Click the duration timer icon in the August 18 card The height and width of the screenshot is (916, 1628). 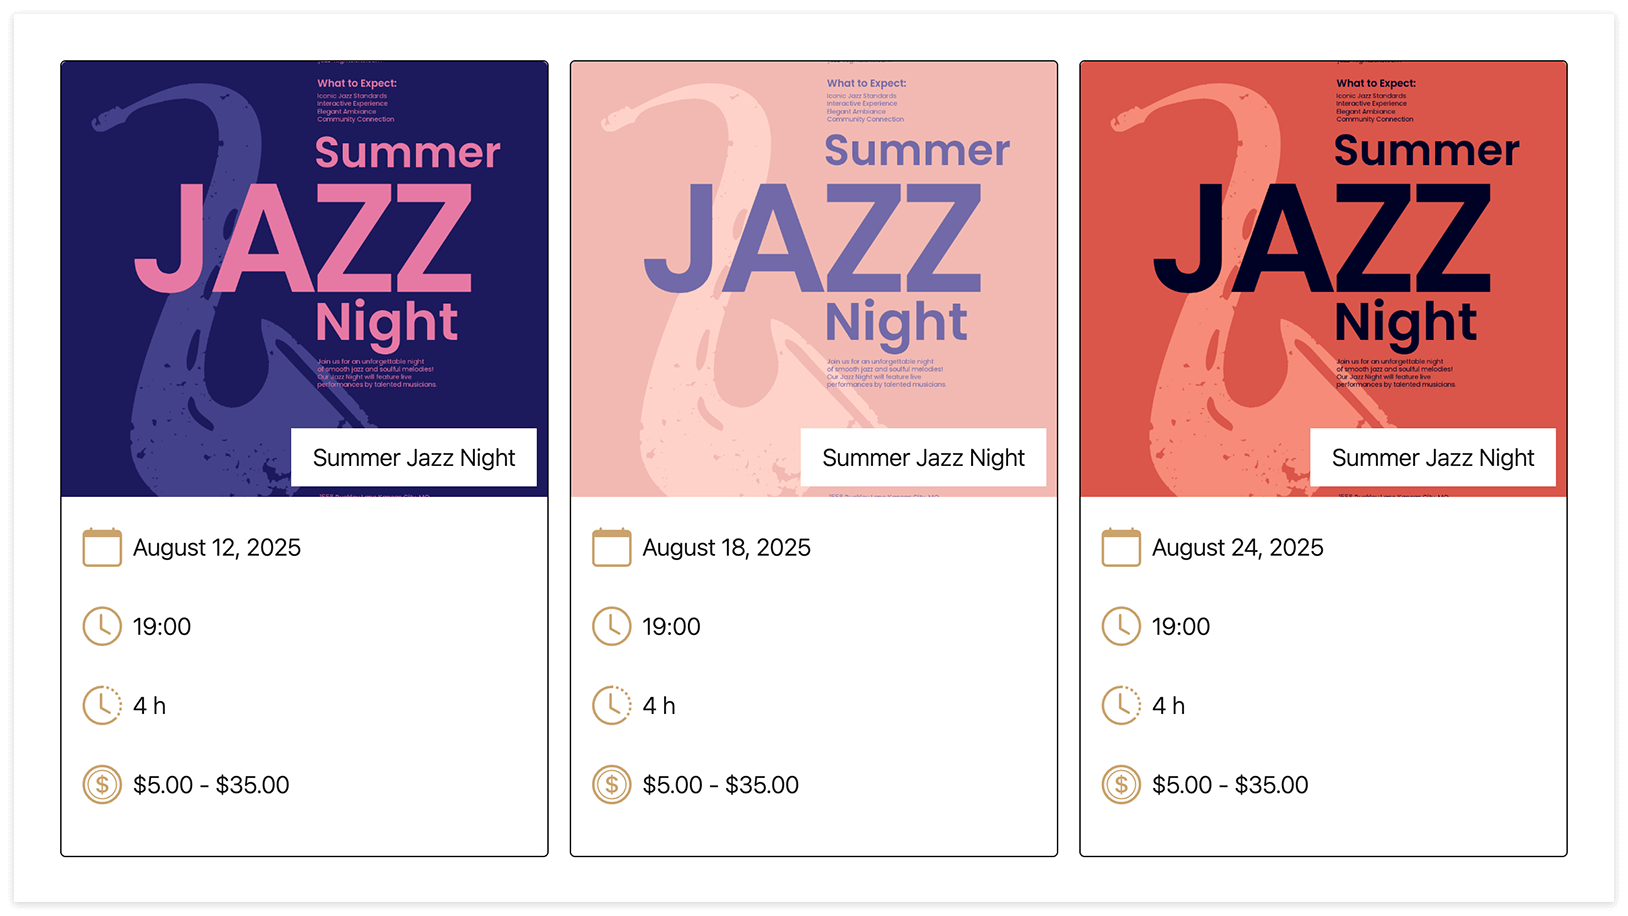coord(612,706)
